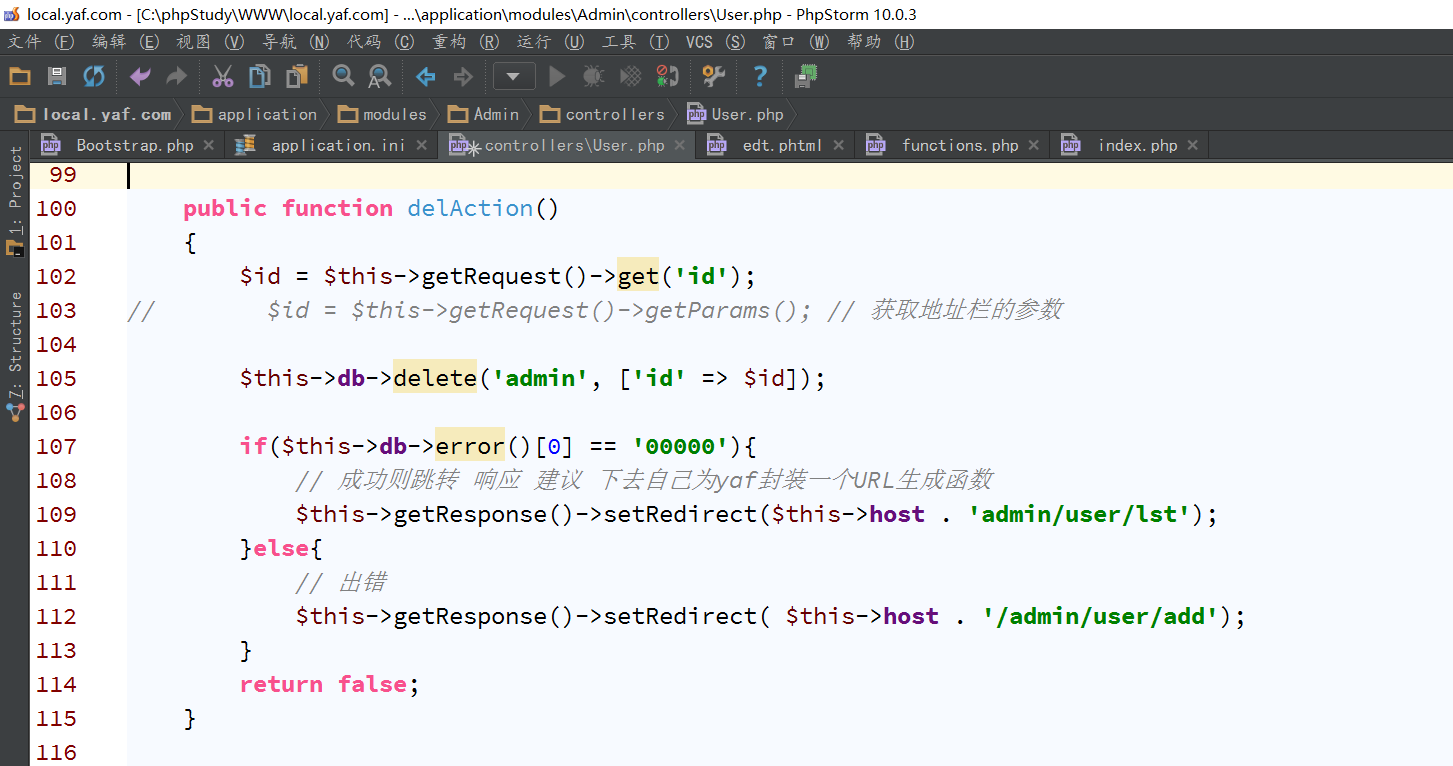Toggle the PHP debug connection listener icon
Viewport: 1453px width, 766px height.
(x=667, y=76)
